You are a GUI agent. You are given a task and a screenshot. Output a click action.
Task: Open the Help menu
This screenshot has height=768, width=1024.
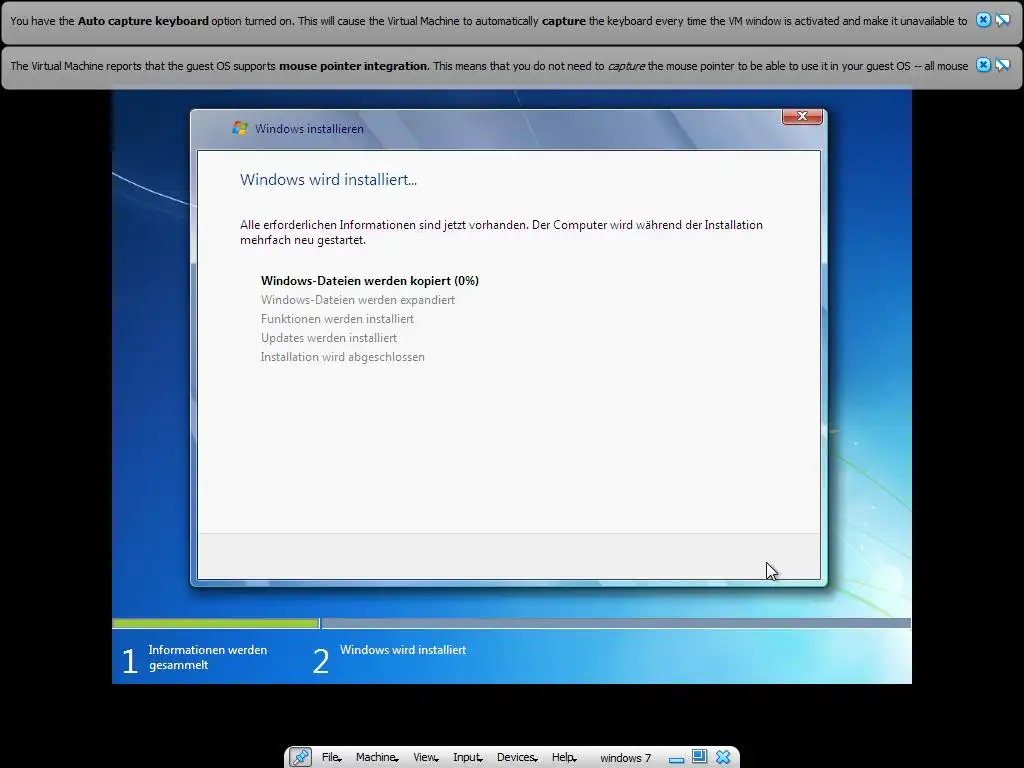pos(564,757)
